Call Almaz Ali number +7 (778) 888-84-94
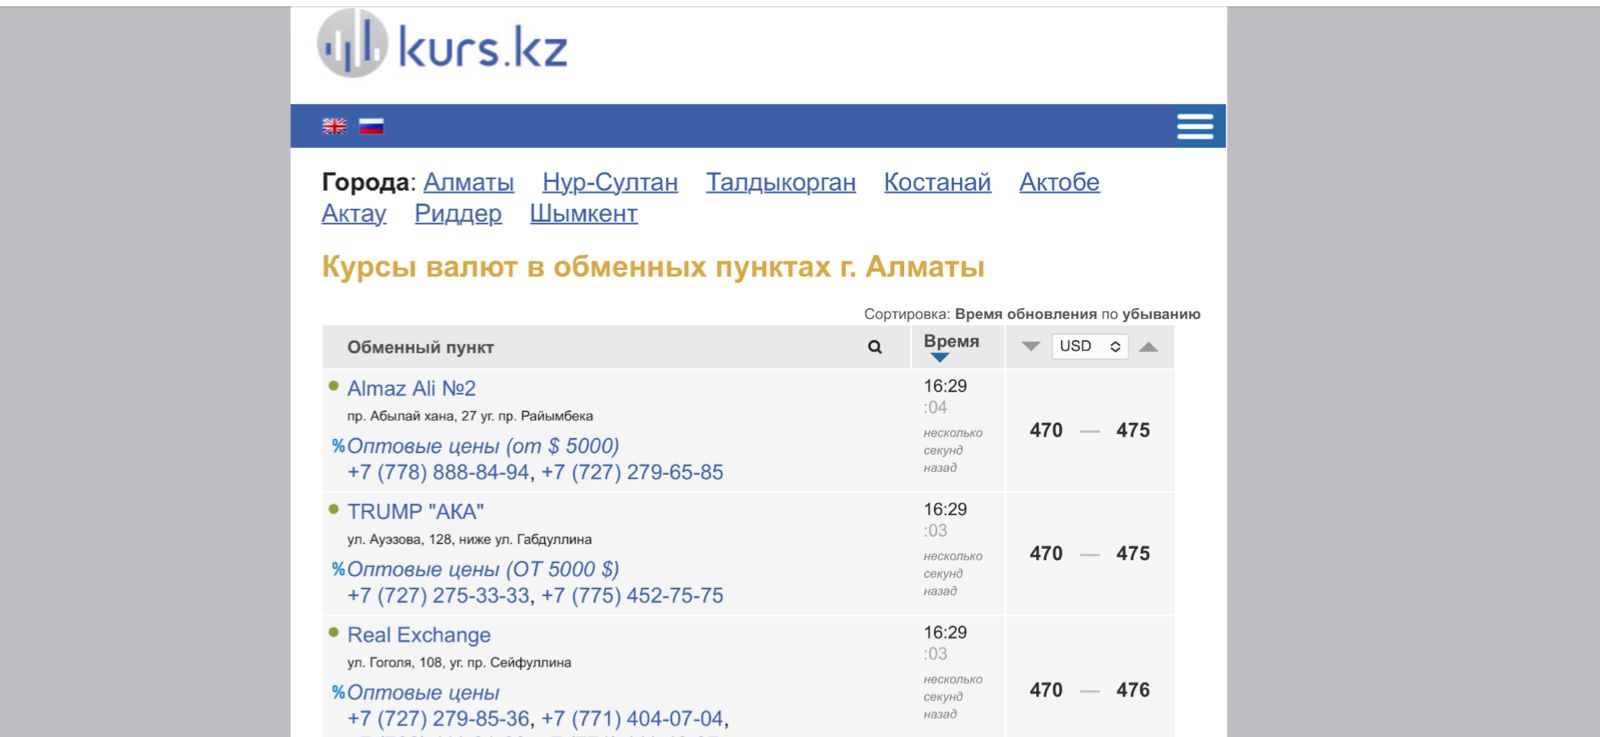This screenshot has height=737, width=1600. [x=438, y=472]
